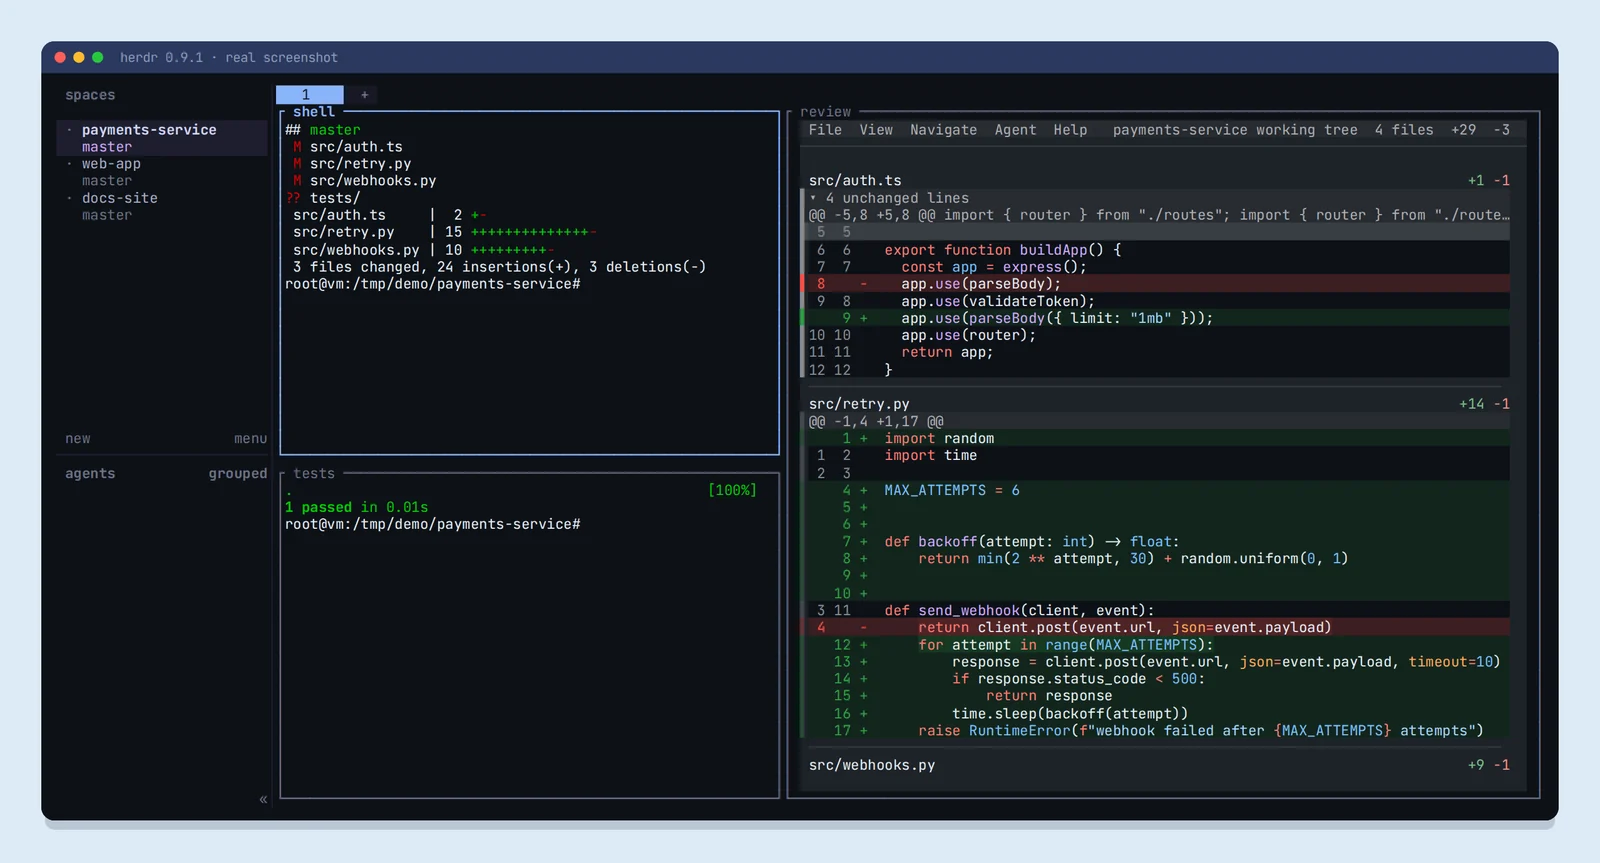The width and height of the screenshot is (1600, 863).
Task: Click the time.sleep(backoff(attempt)) line
Action: coord(1155,714)
